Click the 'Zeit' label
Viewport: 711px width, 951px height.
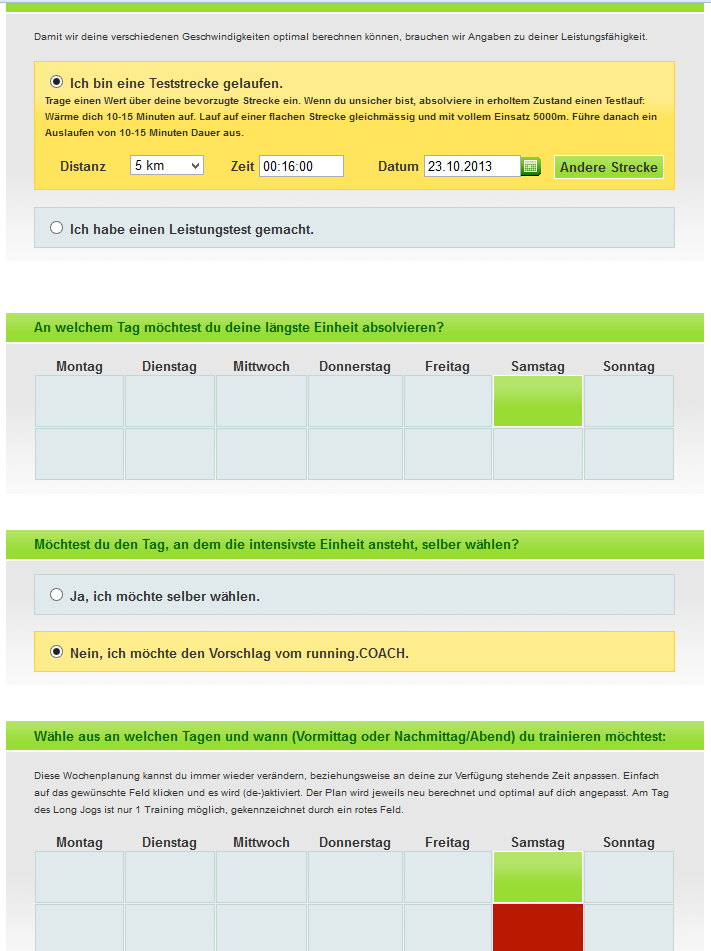(243, 167)
